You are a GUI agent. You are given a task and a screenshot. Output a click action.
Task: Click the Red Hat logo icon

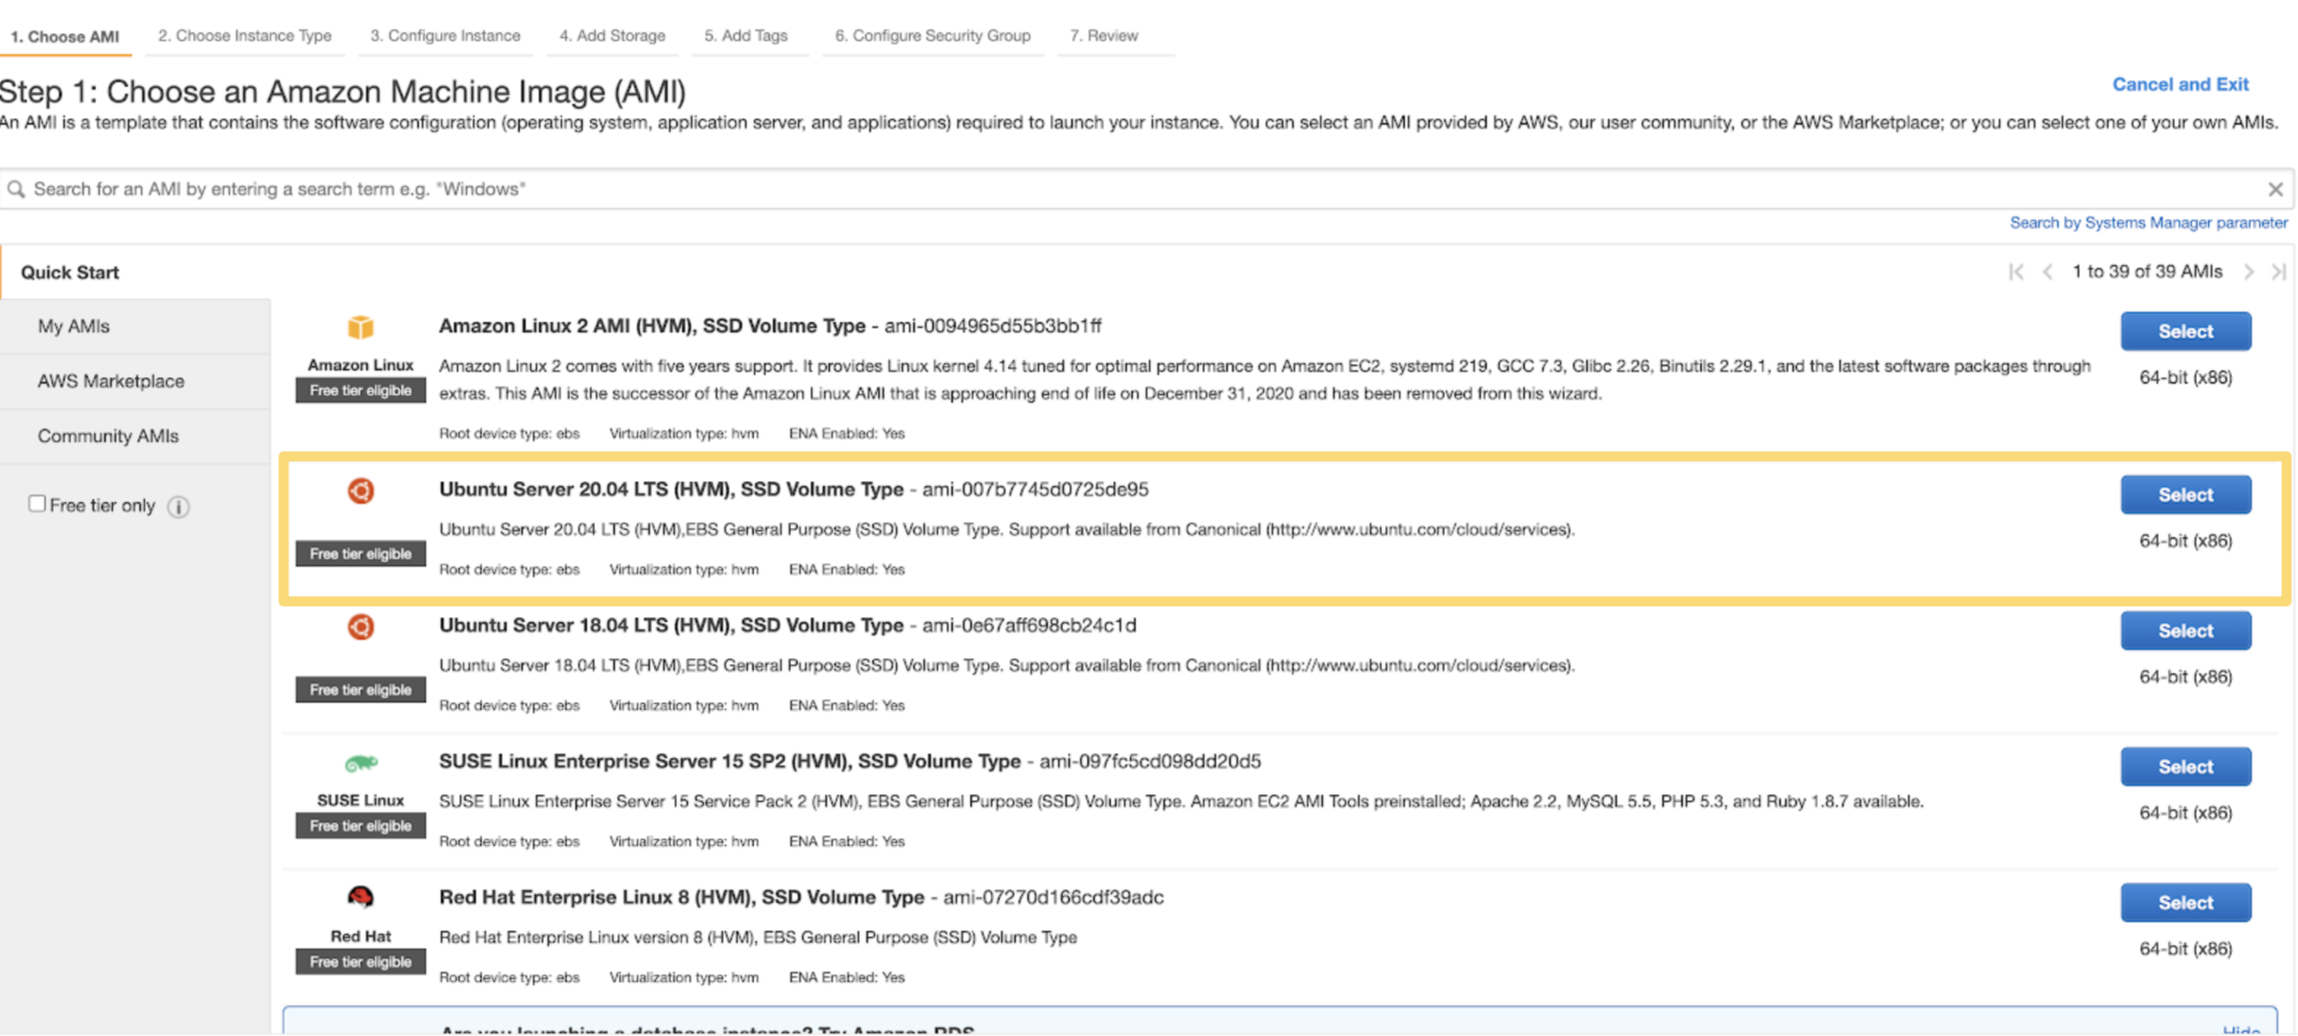click(x=360, y=897)
